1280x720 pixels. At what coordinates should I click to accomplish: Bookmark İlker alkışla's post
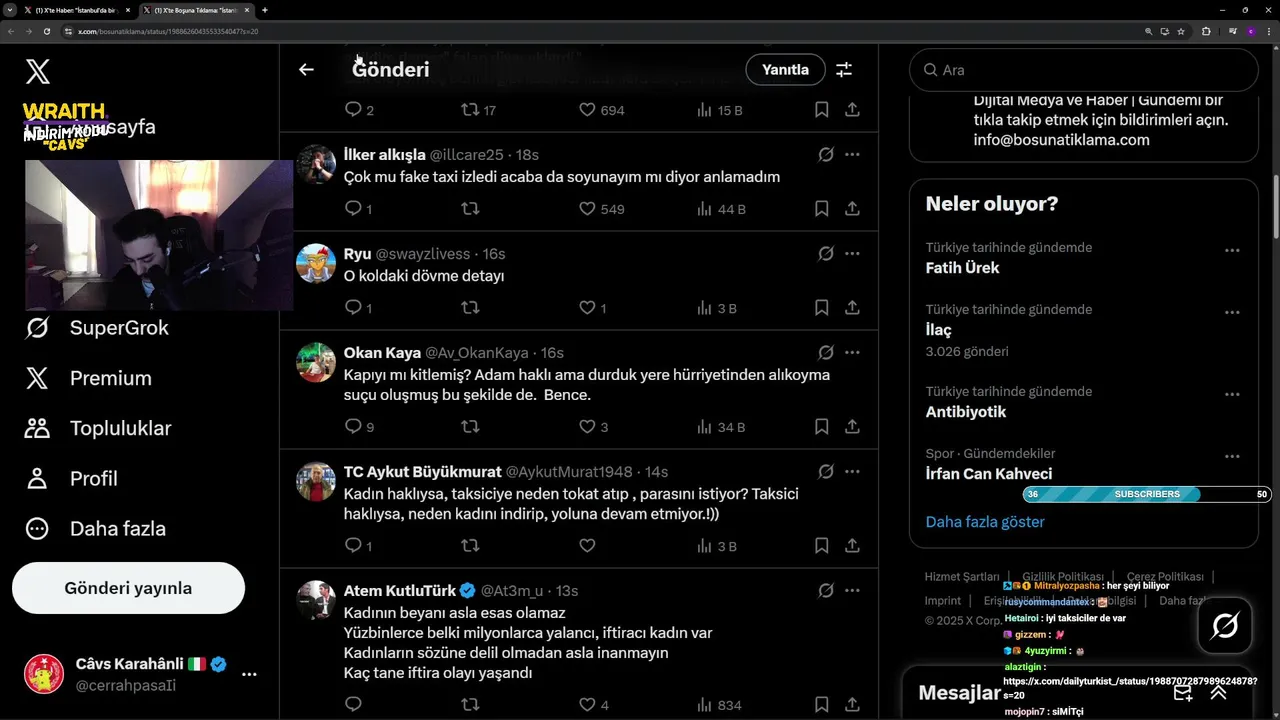coord(821,209)
